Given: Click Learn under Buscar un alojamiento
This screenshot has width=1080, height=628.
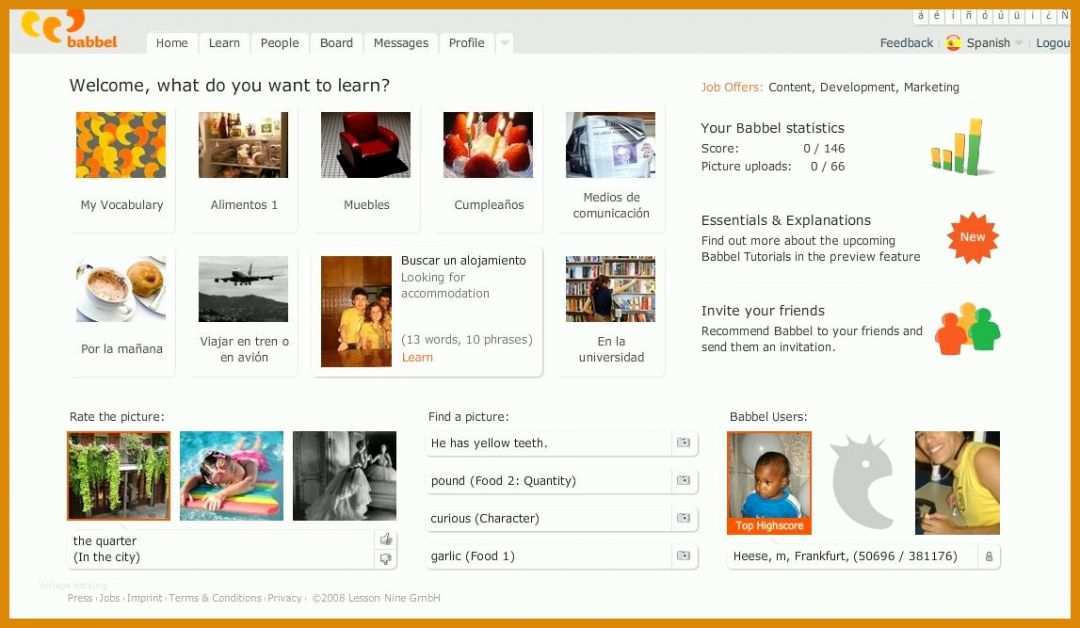Looking at the screenshot, I should click(x=417, y=357).
